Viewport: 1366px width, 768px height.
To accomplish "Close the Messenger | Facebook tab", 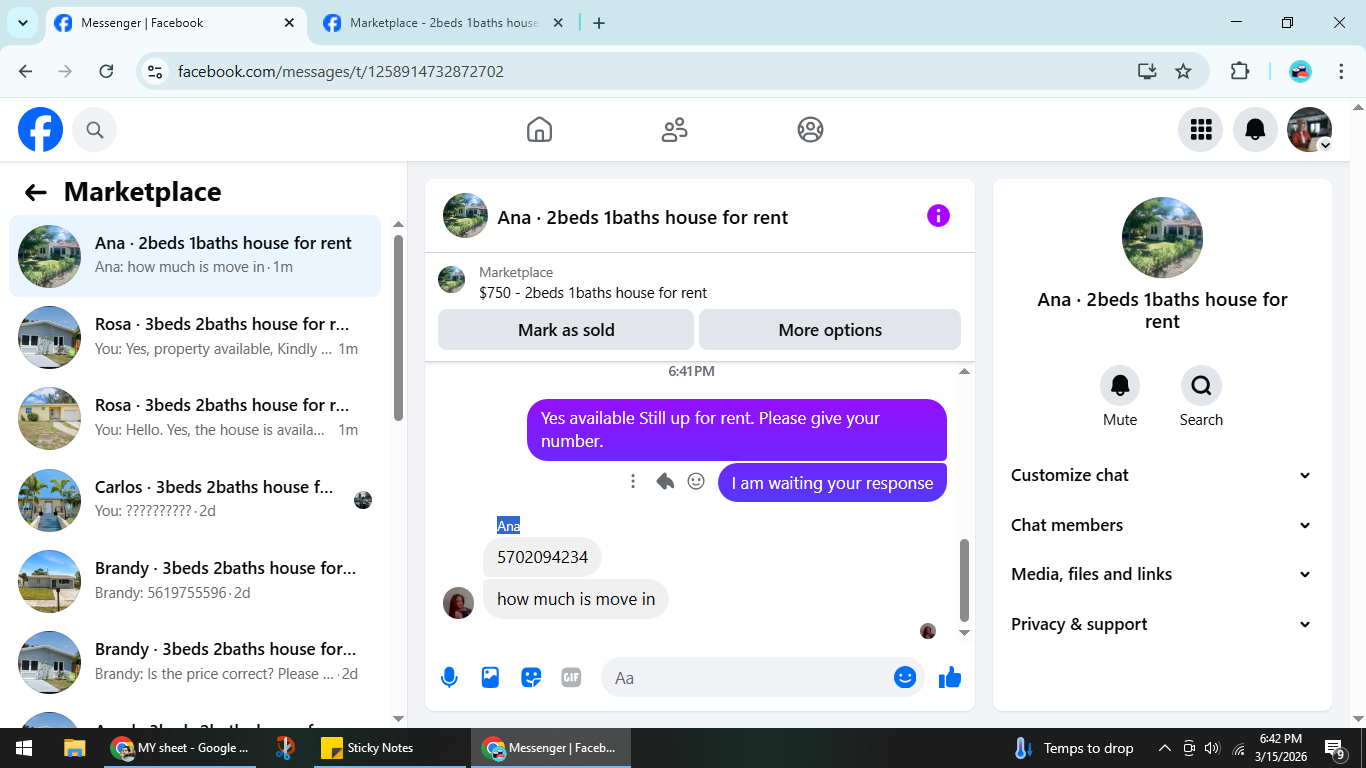I will pyautogui.click(x=290, y=23).
